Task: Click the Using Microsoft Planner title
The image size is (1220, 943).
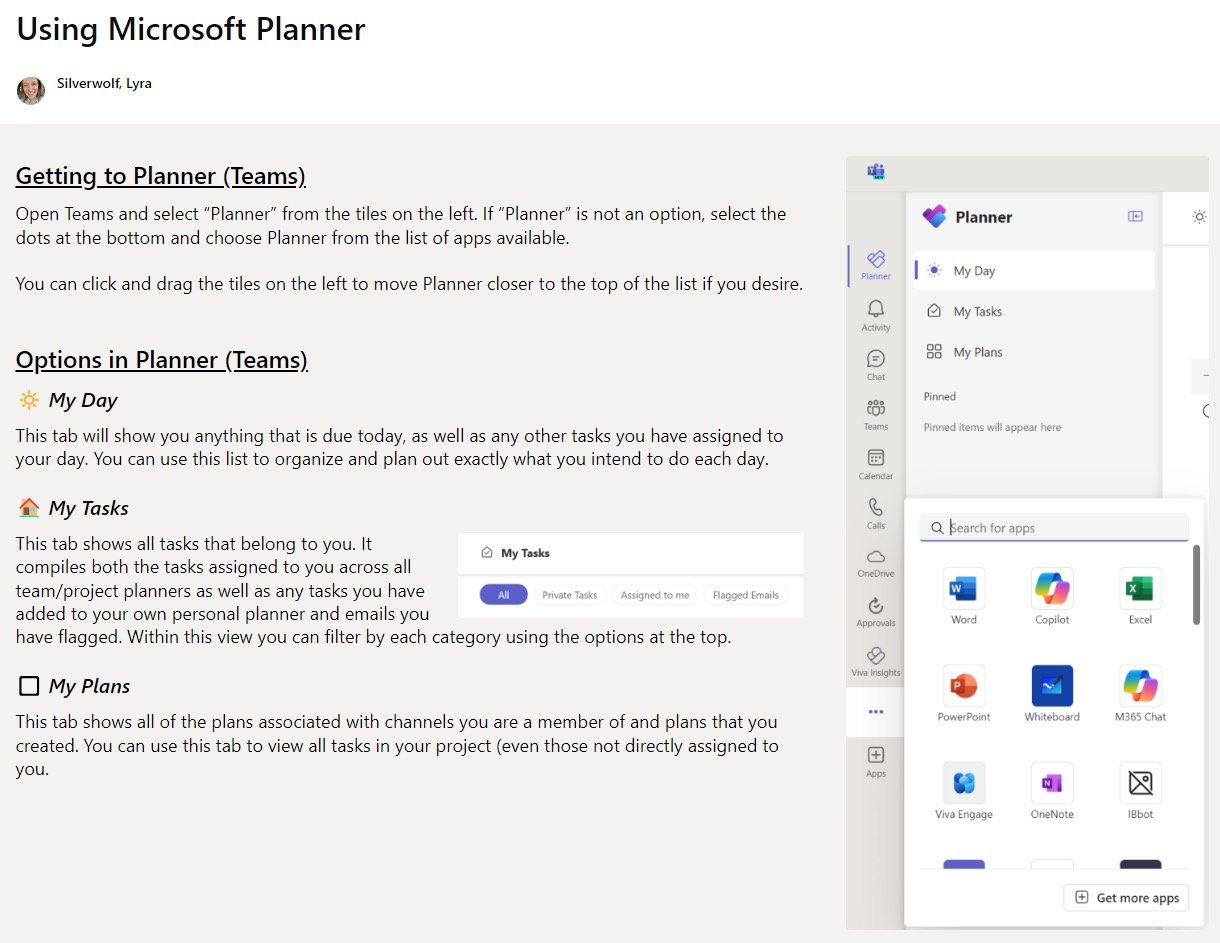Action: click(191, 29)
